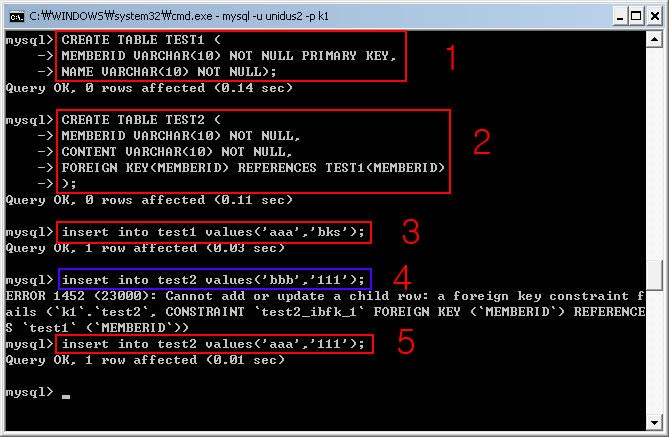669x437 pixels.
Task: Click the FOREIGN KEY(MEMBERID) REFERENCES line
Action: (x=253, y=167)
